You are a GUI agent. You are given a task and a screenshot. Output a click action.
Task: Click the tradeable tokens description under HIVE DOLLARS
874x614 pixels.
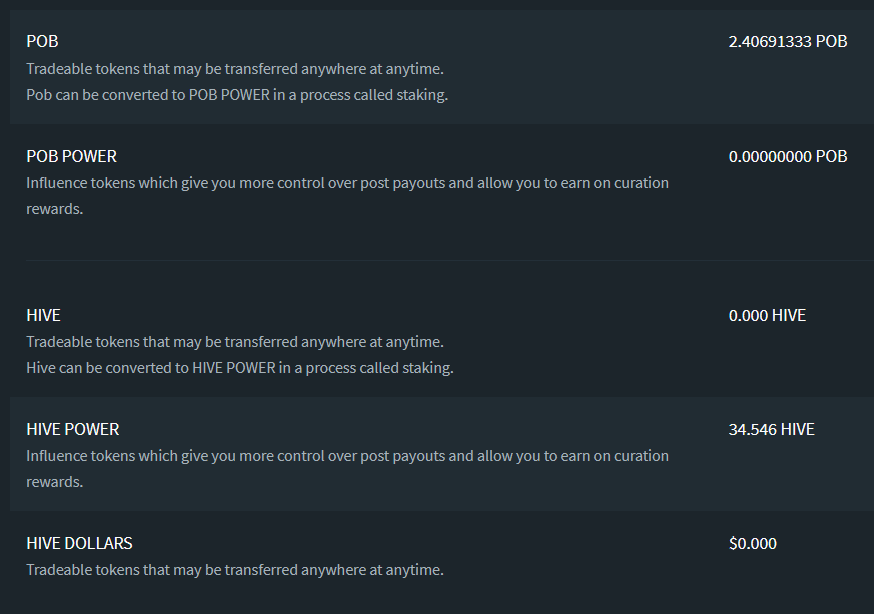click(234, 570)
